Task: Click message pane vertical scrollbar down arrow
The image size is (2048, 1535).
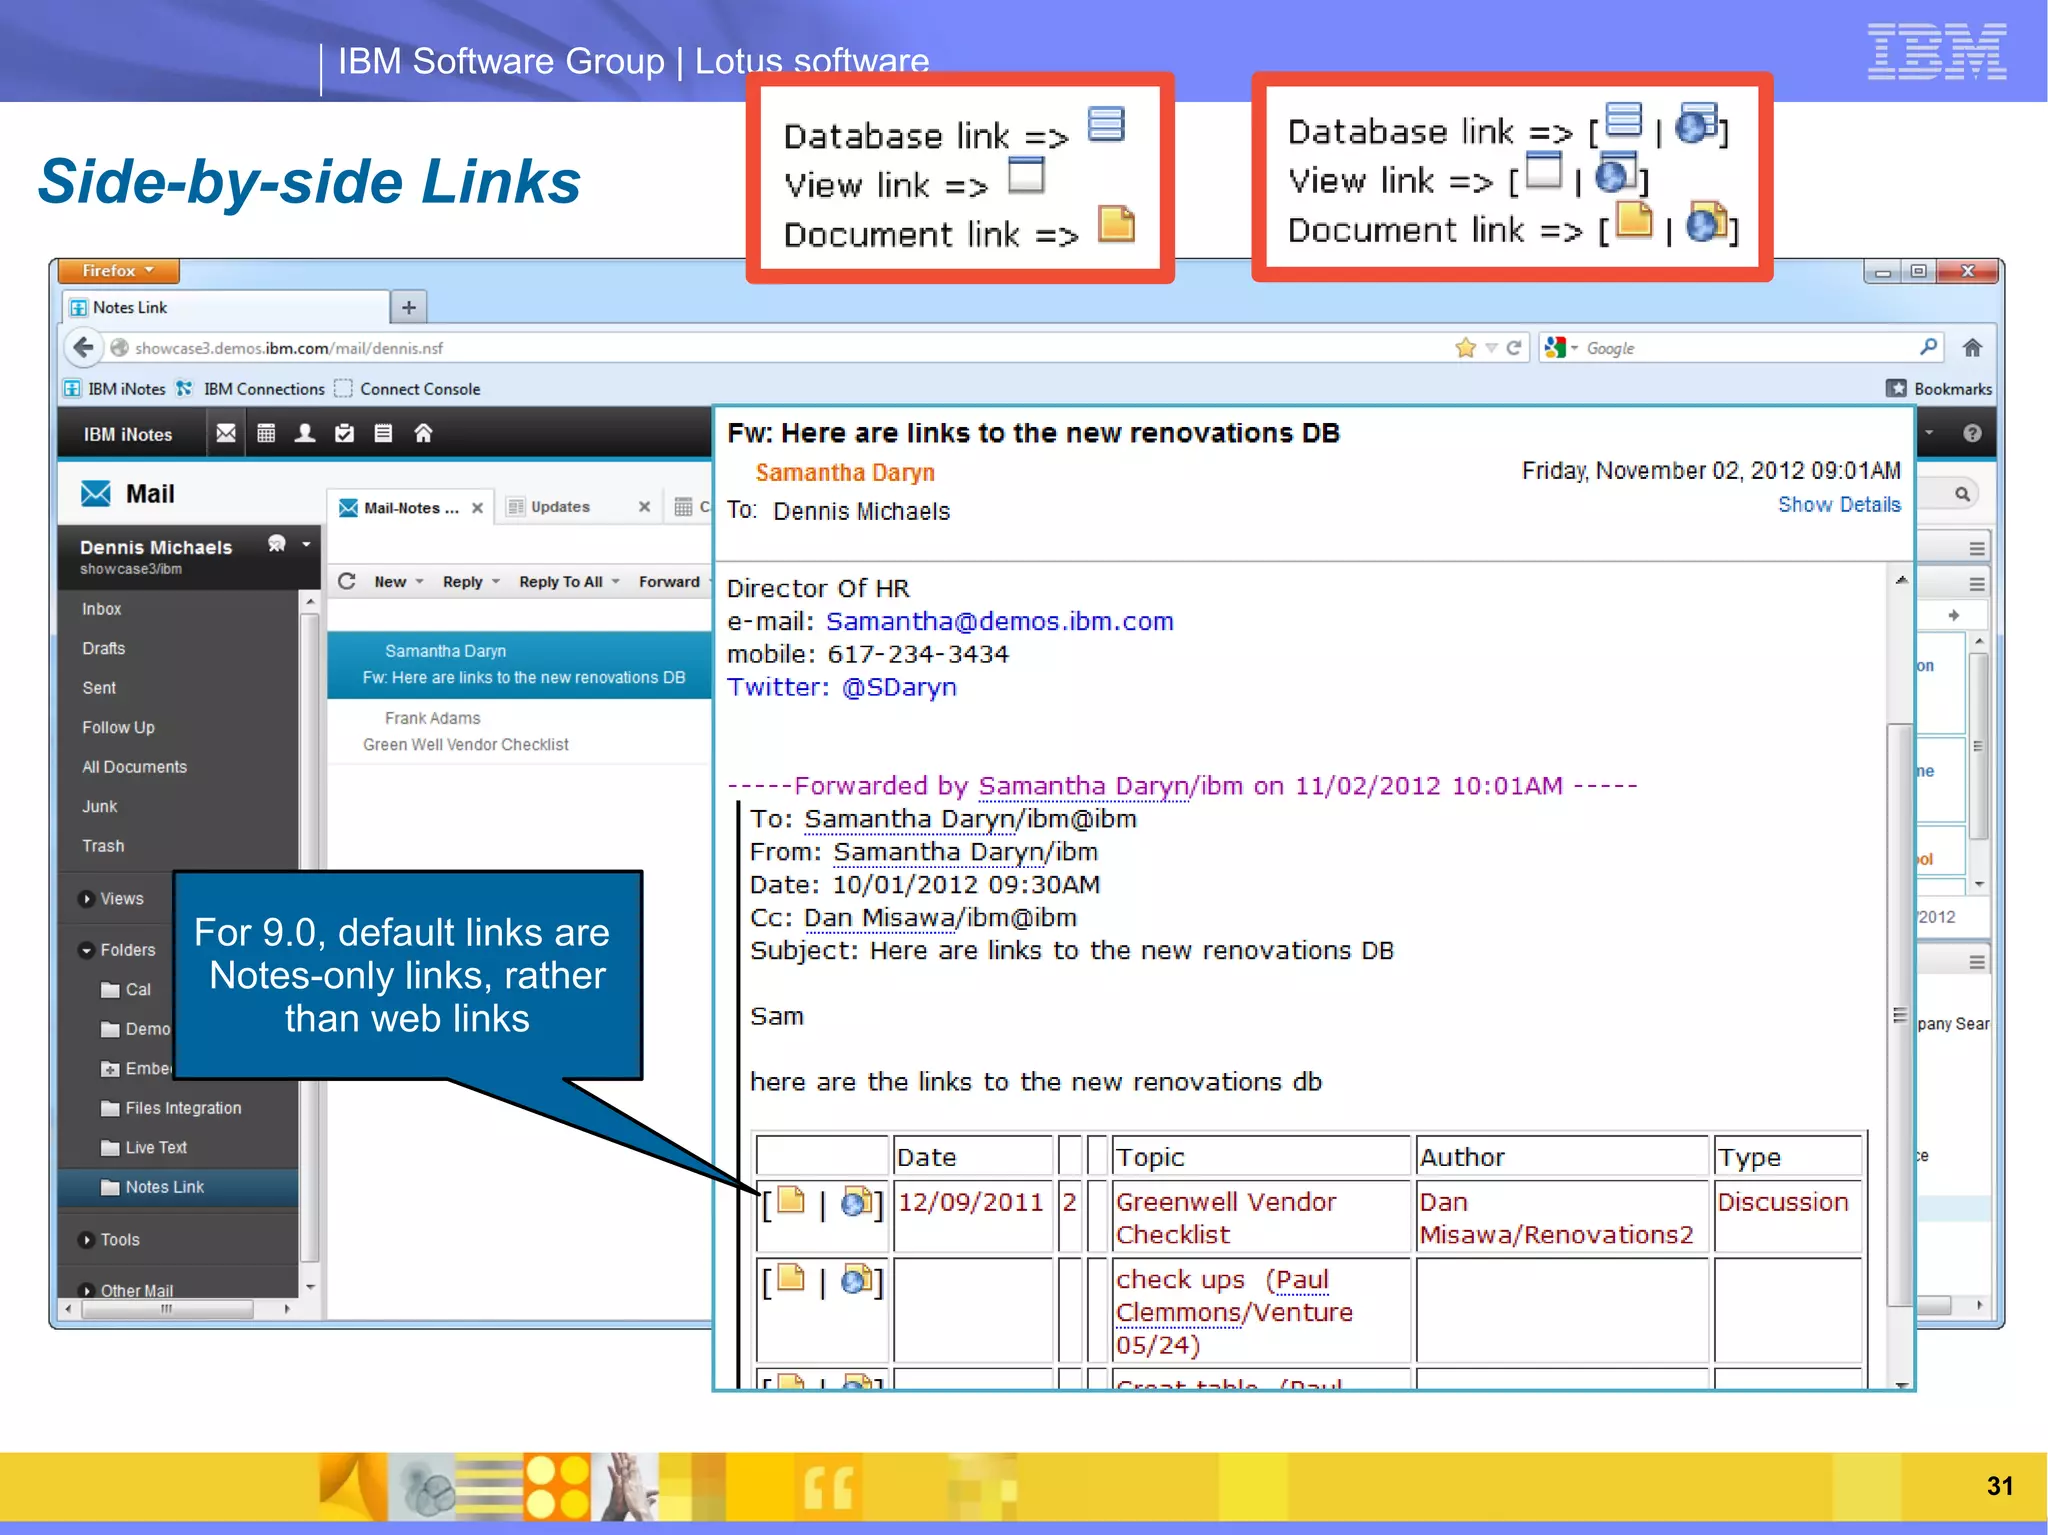Action: [x=1901, y=1384]
